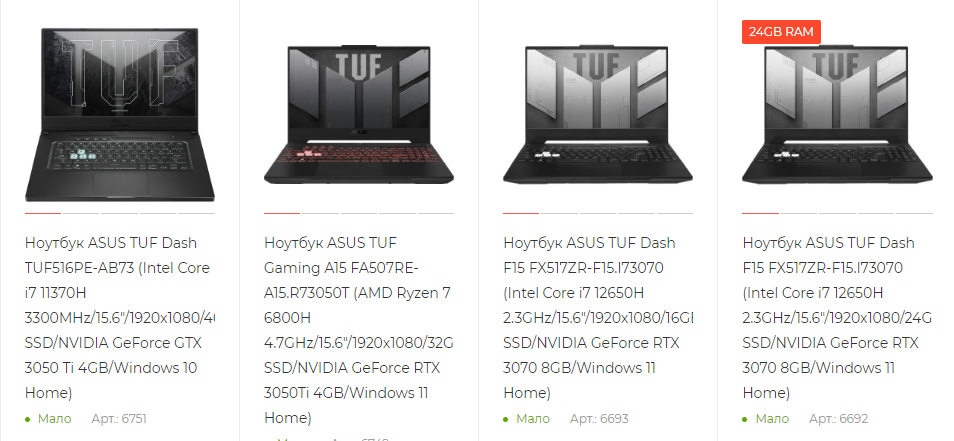Select the second image indicator under the TUF516PE laptop
The height and width of the screenshot is (441, 954).
click(81, 214)
